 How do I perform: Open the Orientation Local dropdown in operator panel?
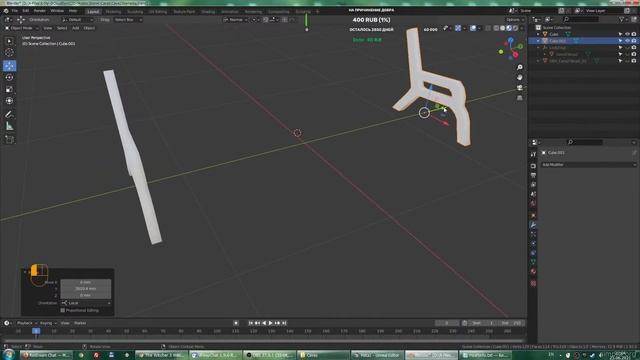point(86,303)
